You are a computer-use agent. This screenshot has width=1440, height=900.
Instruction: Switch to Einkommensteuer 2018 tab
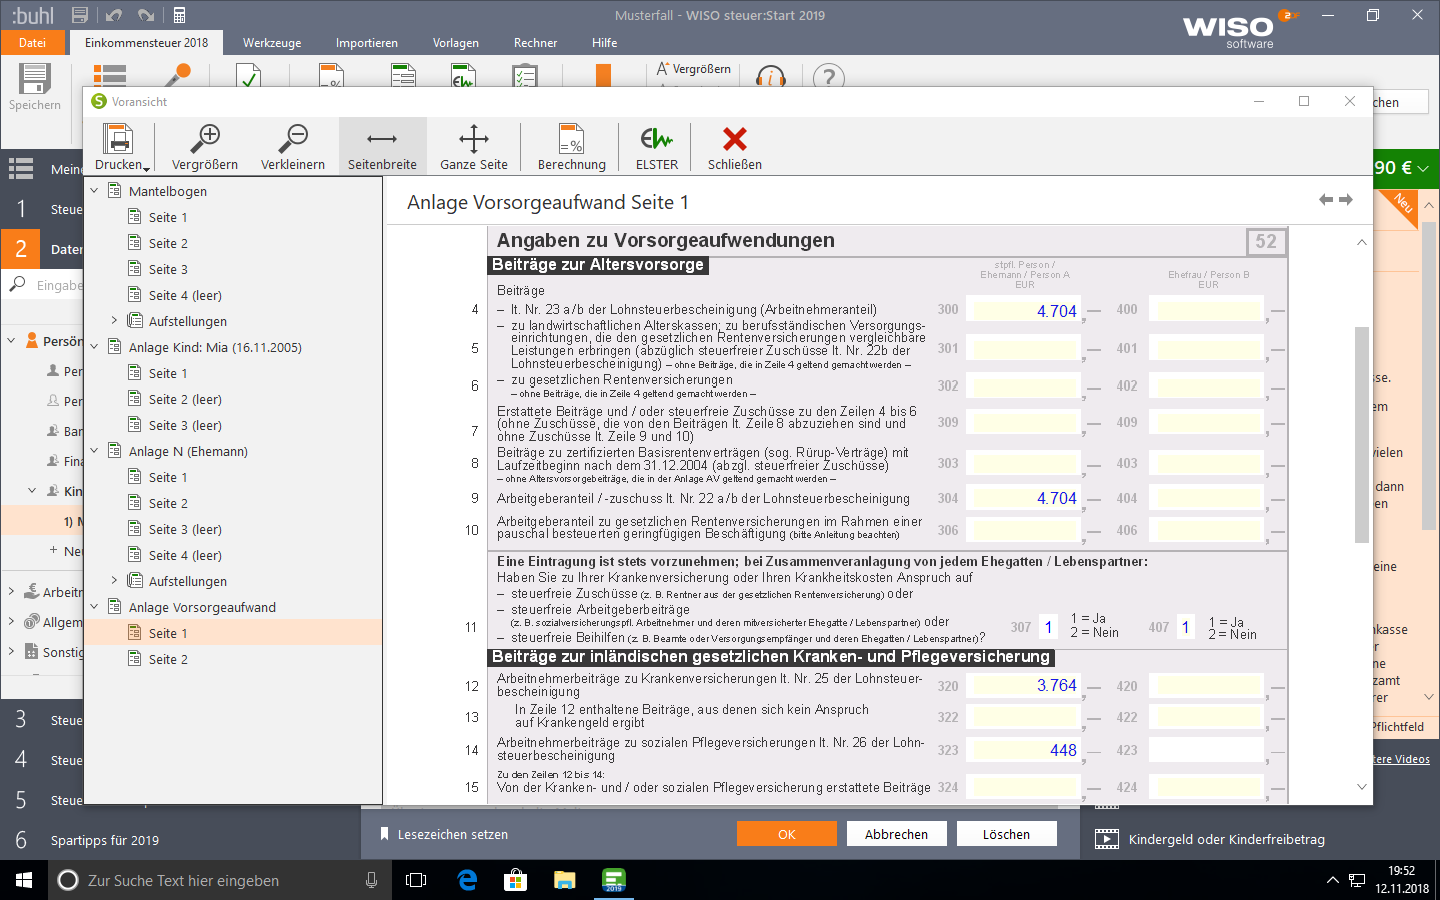(147, 43)
